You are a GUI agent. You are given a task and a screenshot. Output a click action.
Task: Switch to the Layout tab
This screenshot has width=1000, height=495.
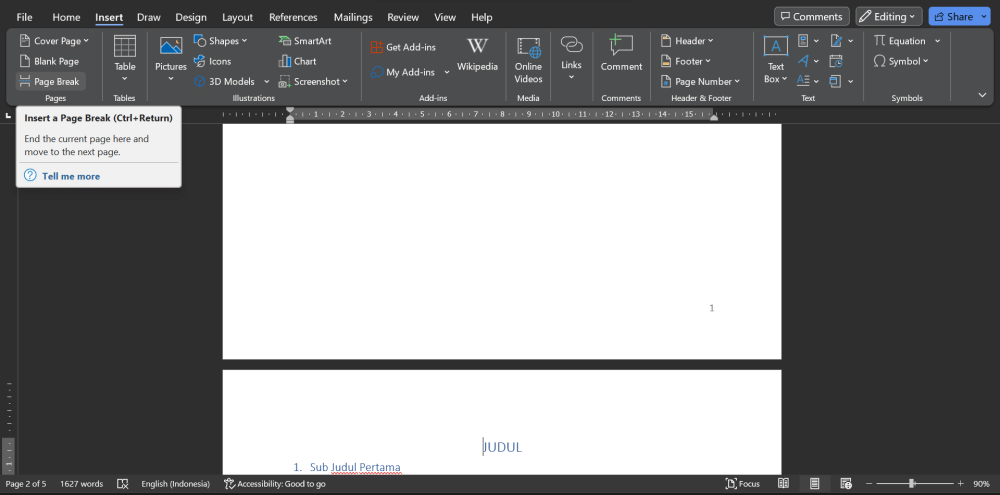click(237, 17)
